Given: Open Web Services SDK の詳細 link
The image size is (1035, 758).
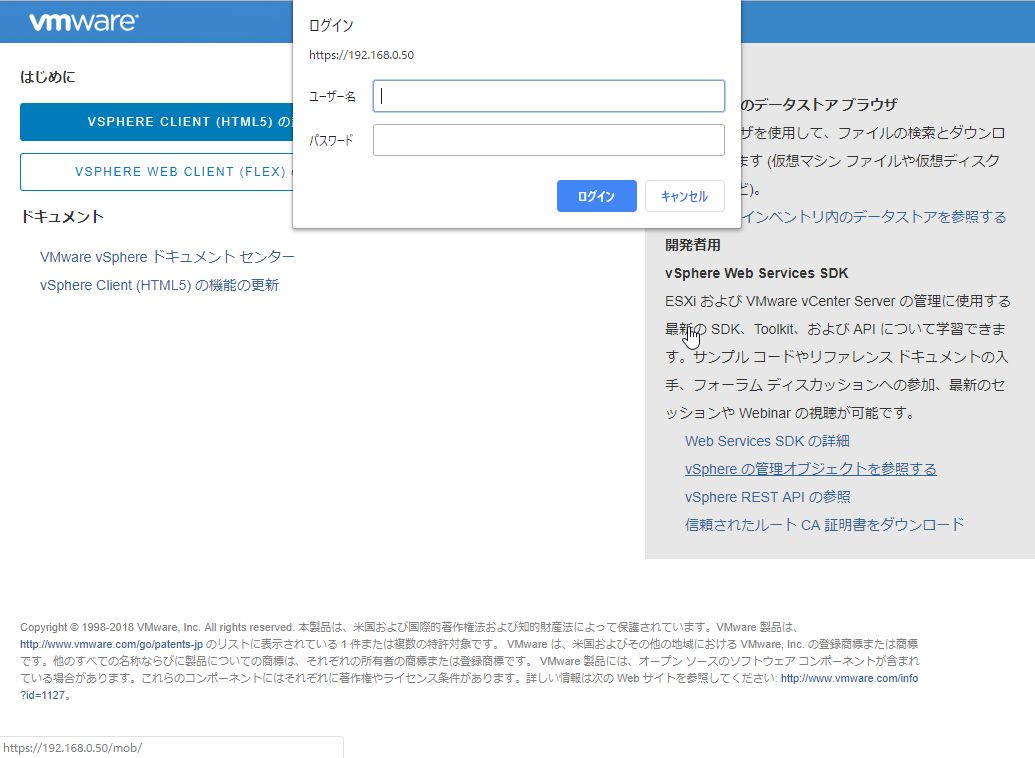Looking at the screenshot, I should pyautogui.click(x=767, y=441).
